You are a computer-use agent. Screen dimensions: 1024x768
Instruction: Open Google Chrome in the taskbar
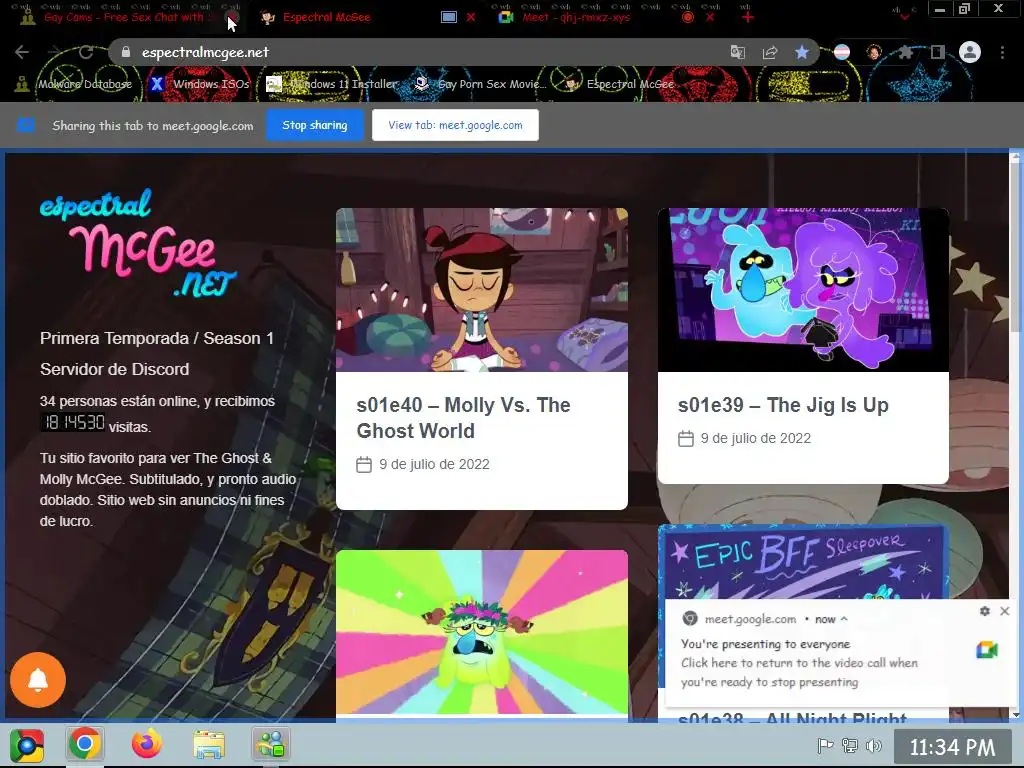pos(85,744)
